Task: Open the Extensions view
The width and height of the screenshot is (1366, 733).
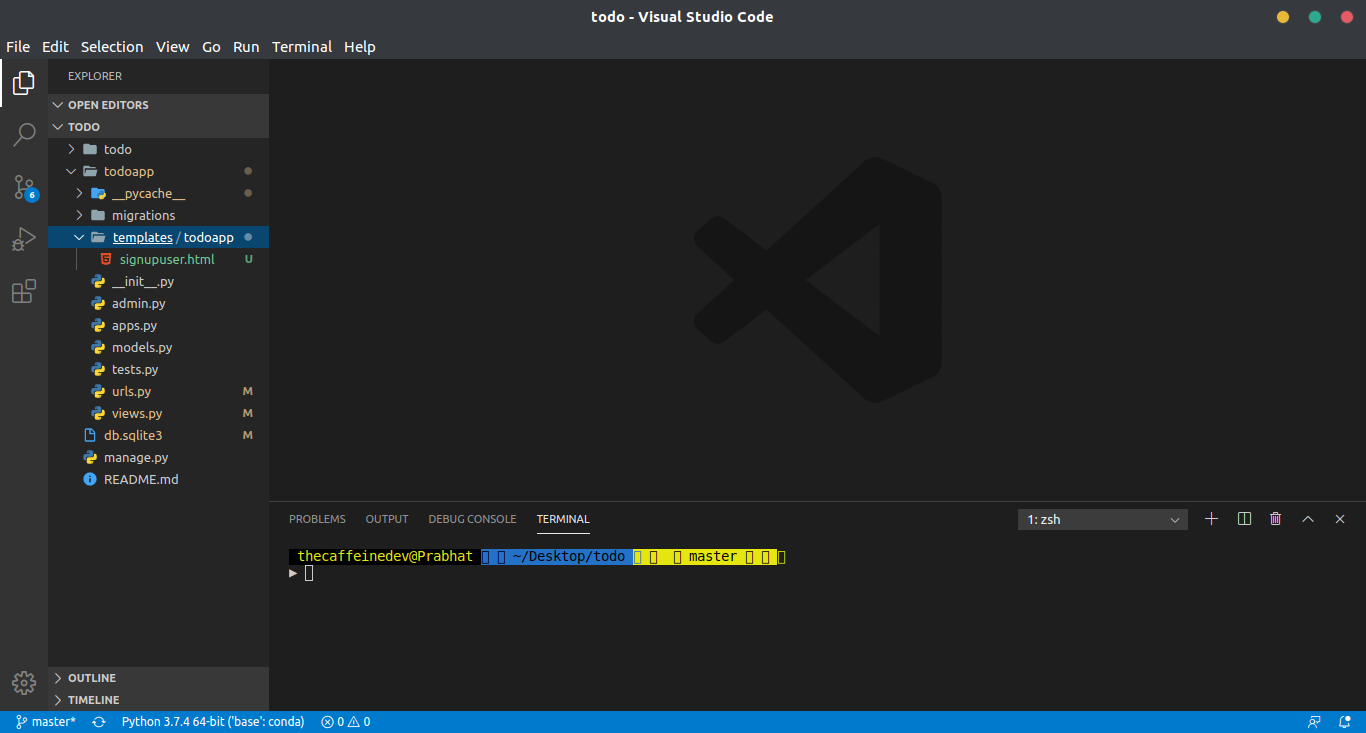Action: click(24, 291)
